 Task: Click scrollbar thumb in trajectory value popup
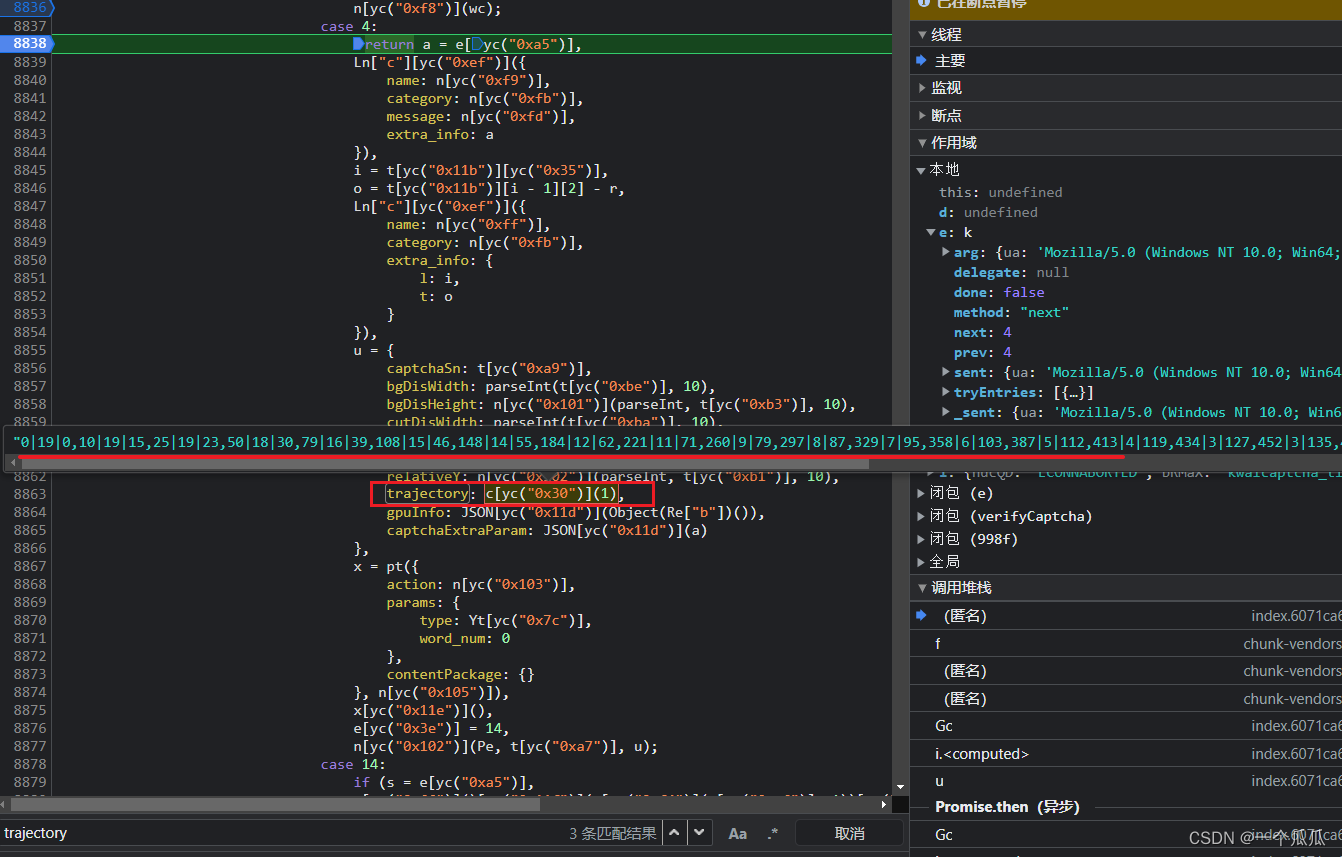click(x=444, y=464)
